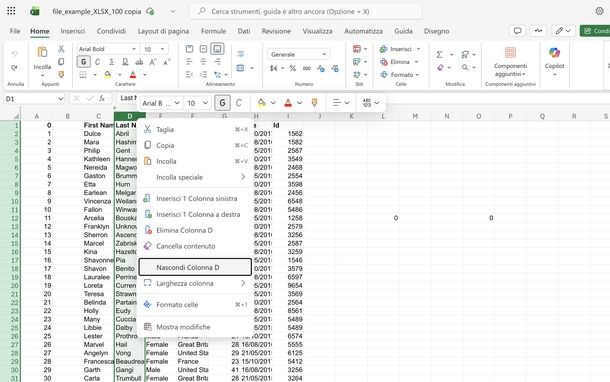Toggle bottom vertical alignment in the ribbon
This screenshot has height=382, width=610.
[x=217, y=49]
